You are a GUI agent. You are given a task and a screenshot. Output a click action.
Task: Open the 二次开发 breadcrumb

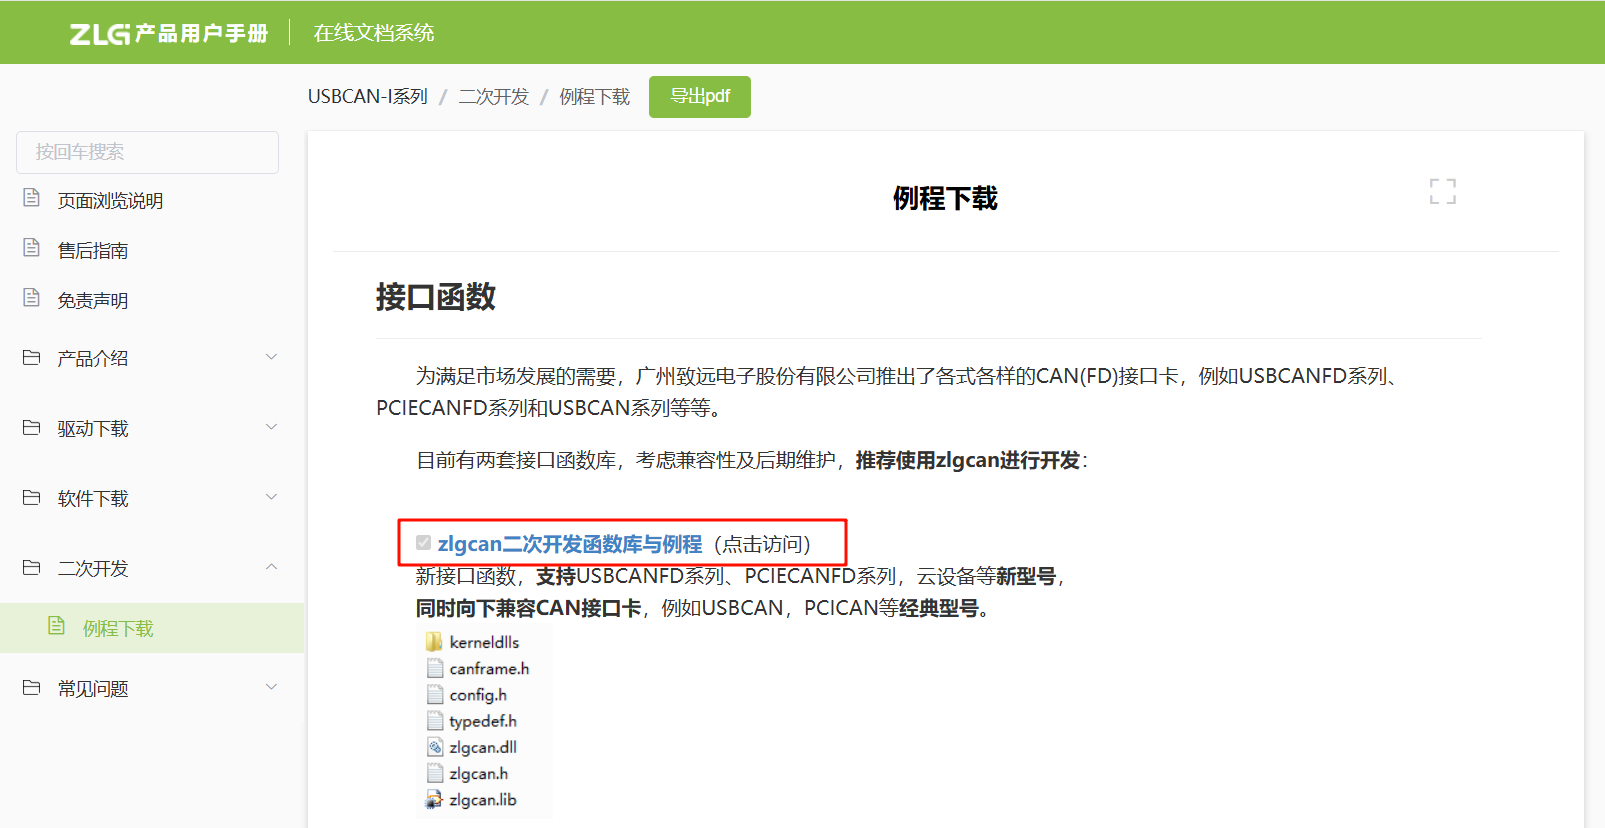(x=493, y=97)
